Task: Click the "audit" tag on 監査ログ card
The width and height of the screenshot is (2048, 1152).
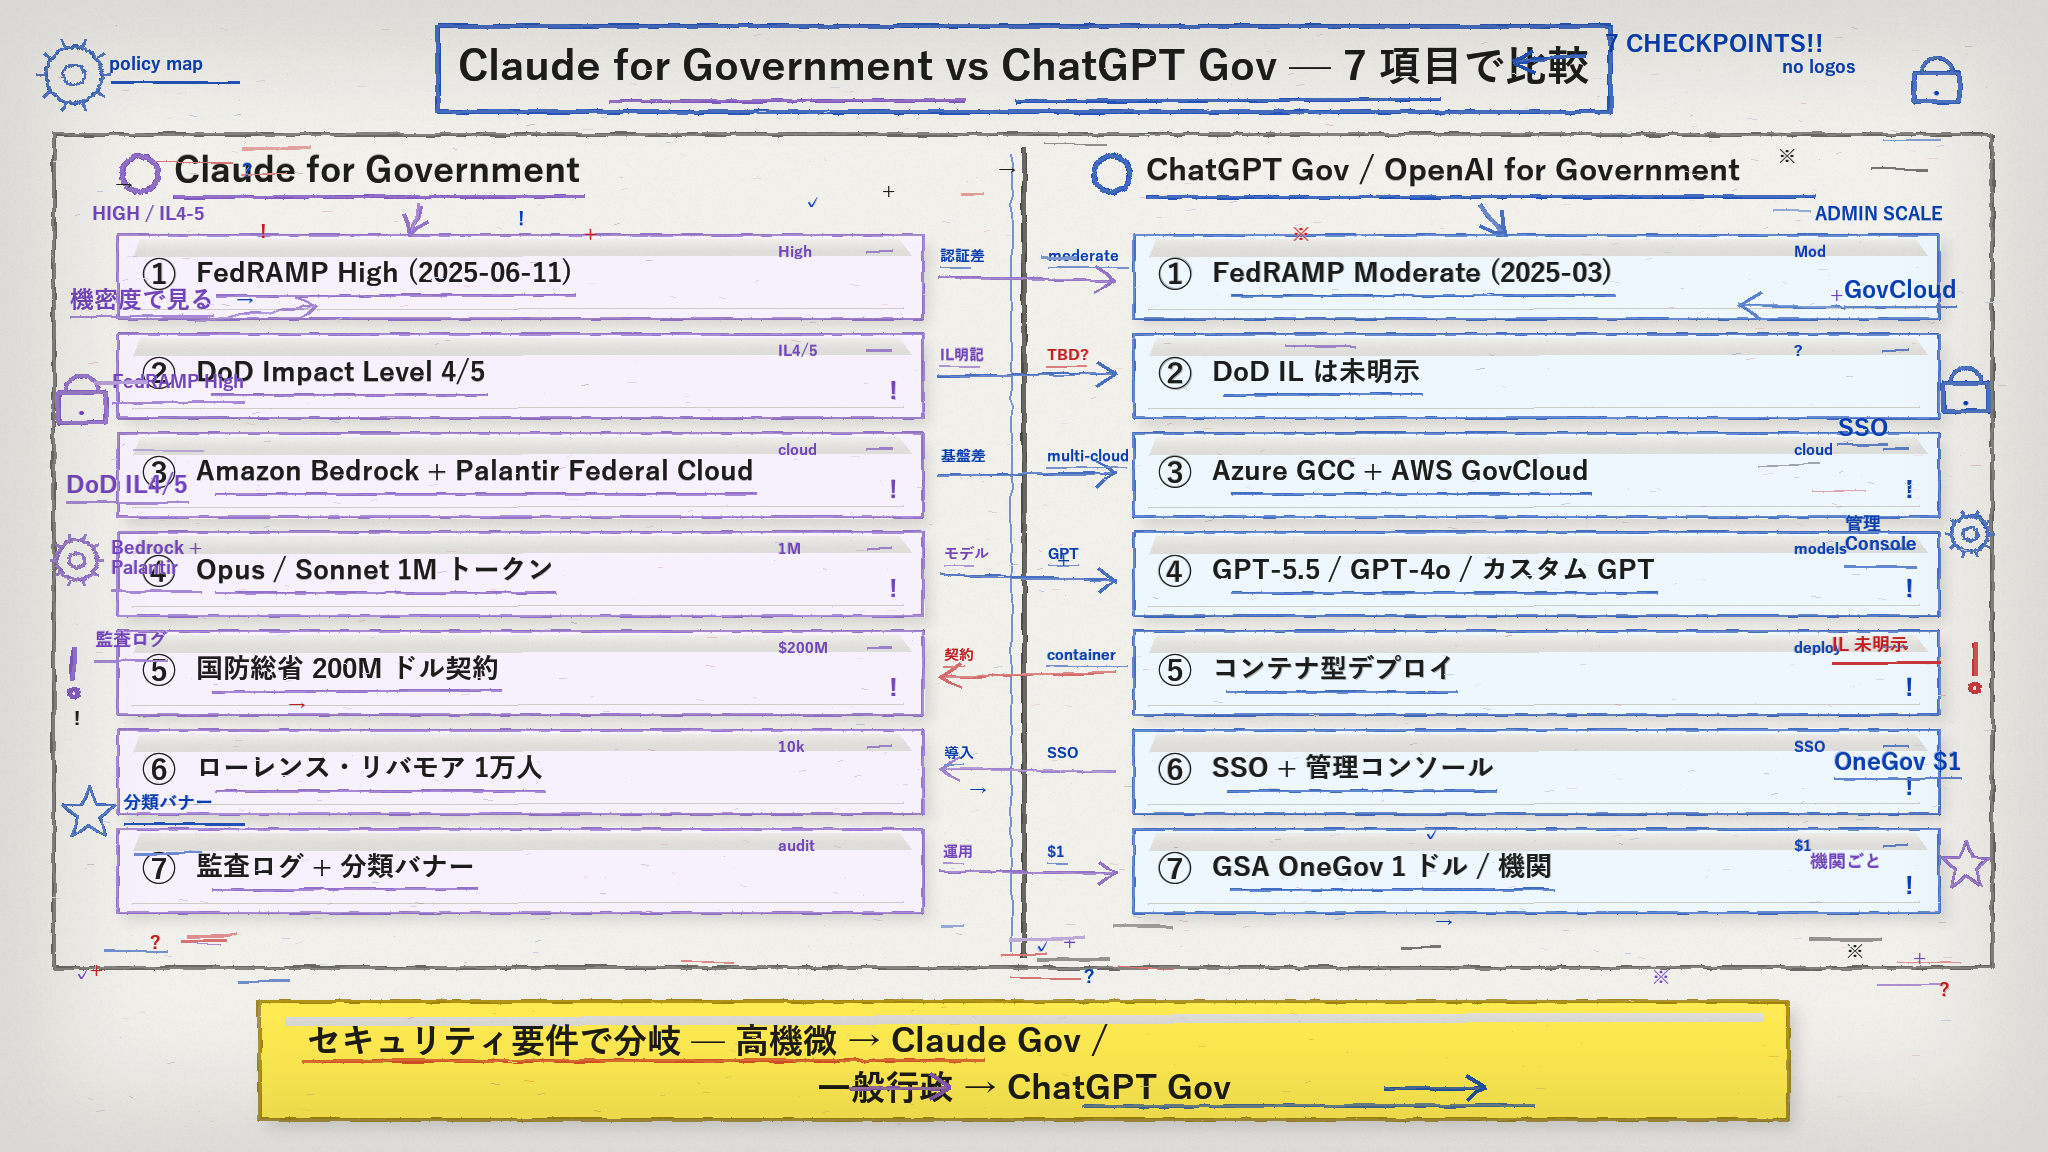Action: coord(796,845)
